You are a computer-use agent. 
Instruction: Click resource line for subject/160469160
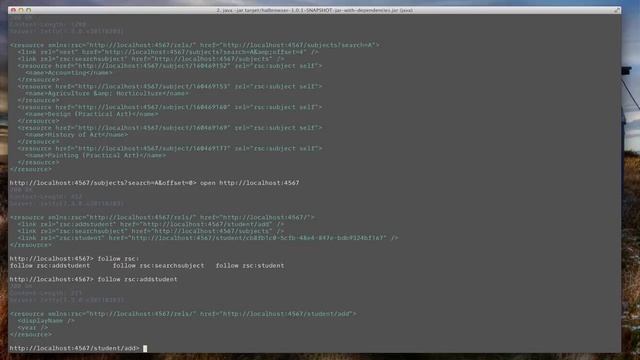(x=170, y=107)
